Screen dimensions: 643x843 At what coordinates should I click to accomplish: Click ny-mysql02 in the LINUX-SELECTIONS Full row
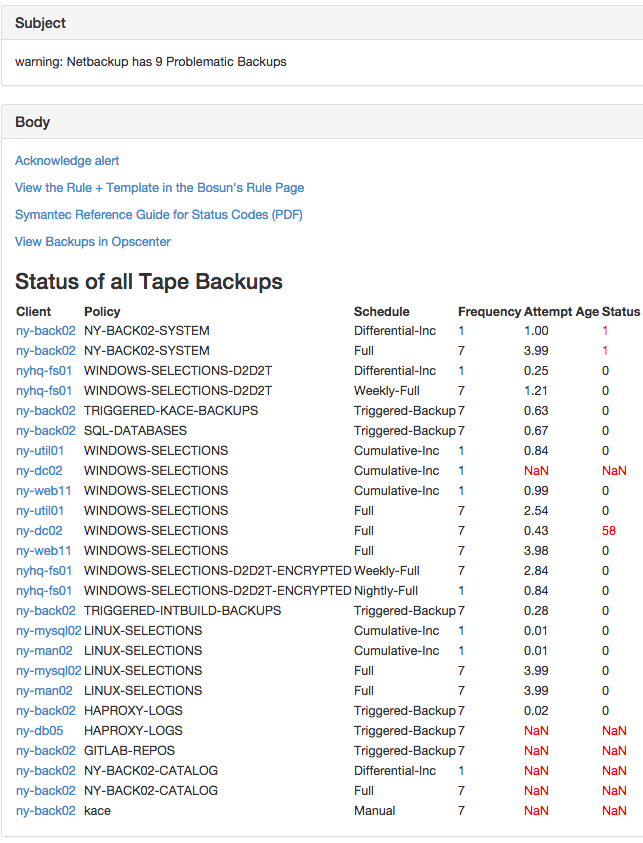(48, 671)
